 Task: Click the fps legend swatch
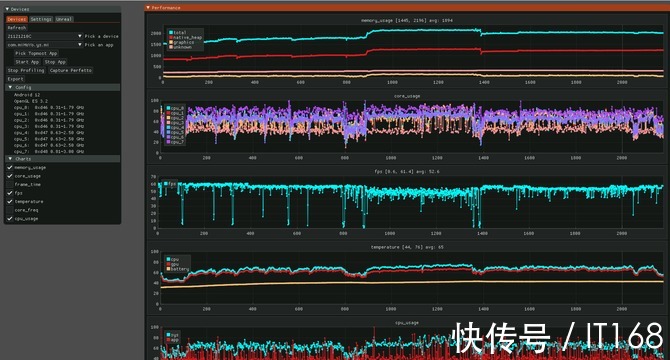pos(166,184)
